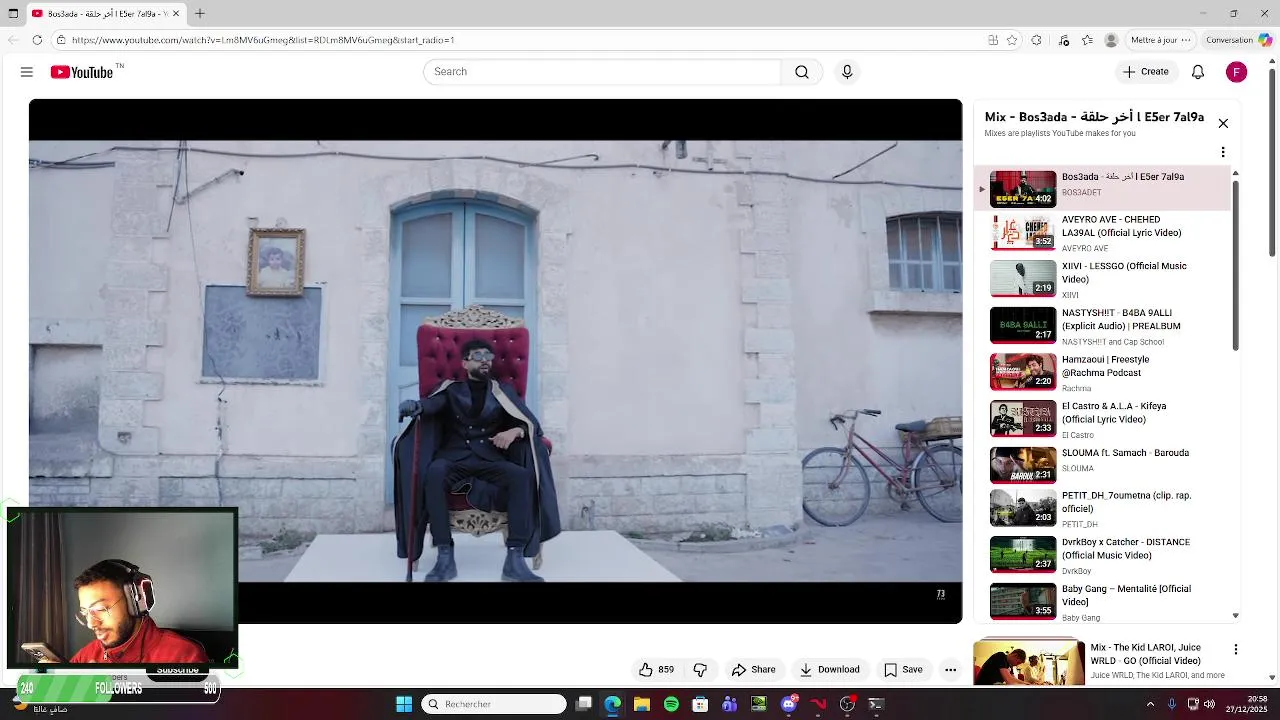This screenshot has width=1280, height=720.
Task: Open Terminal from taskbar
Action: pyautogui.click(x=876, y=704)
